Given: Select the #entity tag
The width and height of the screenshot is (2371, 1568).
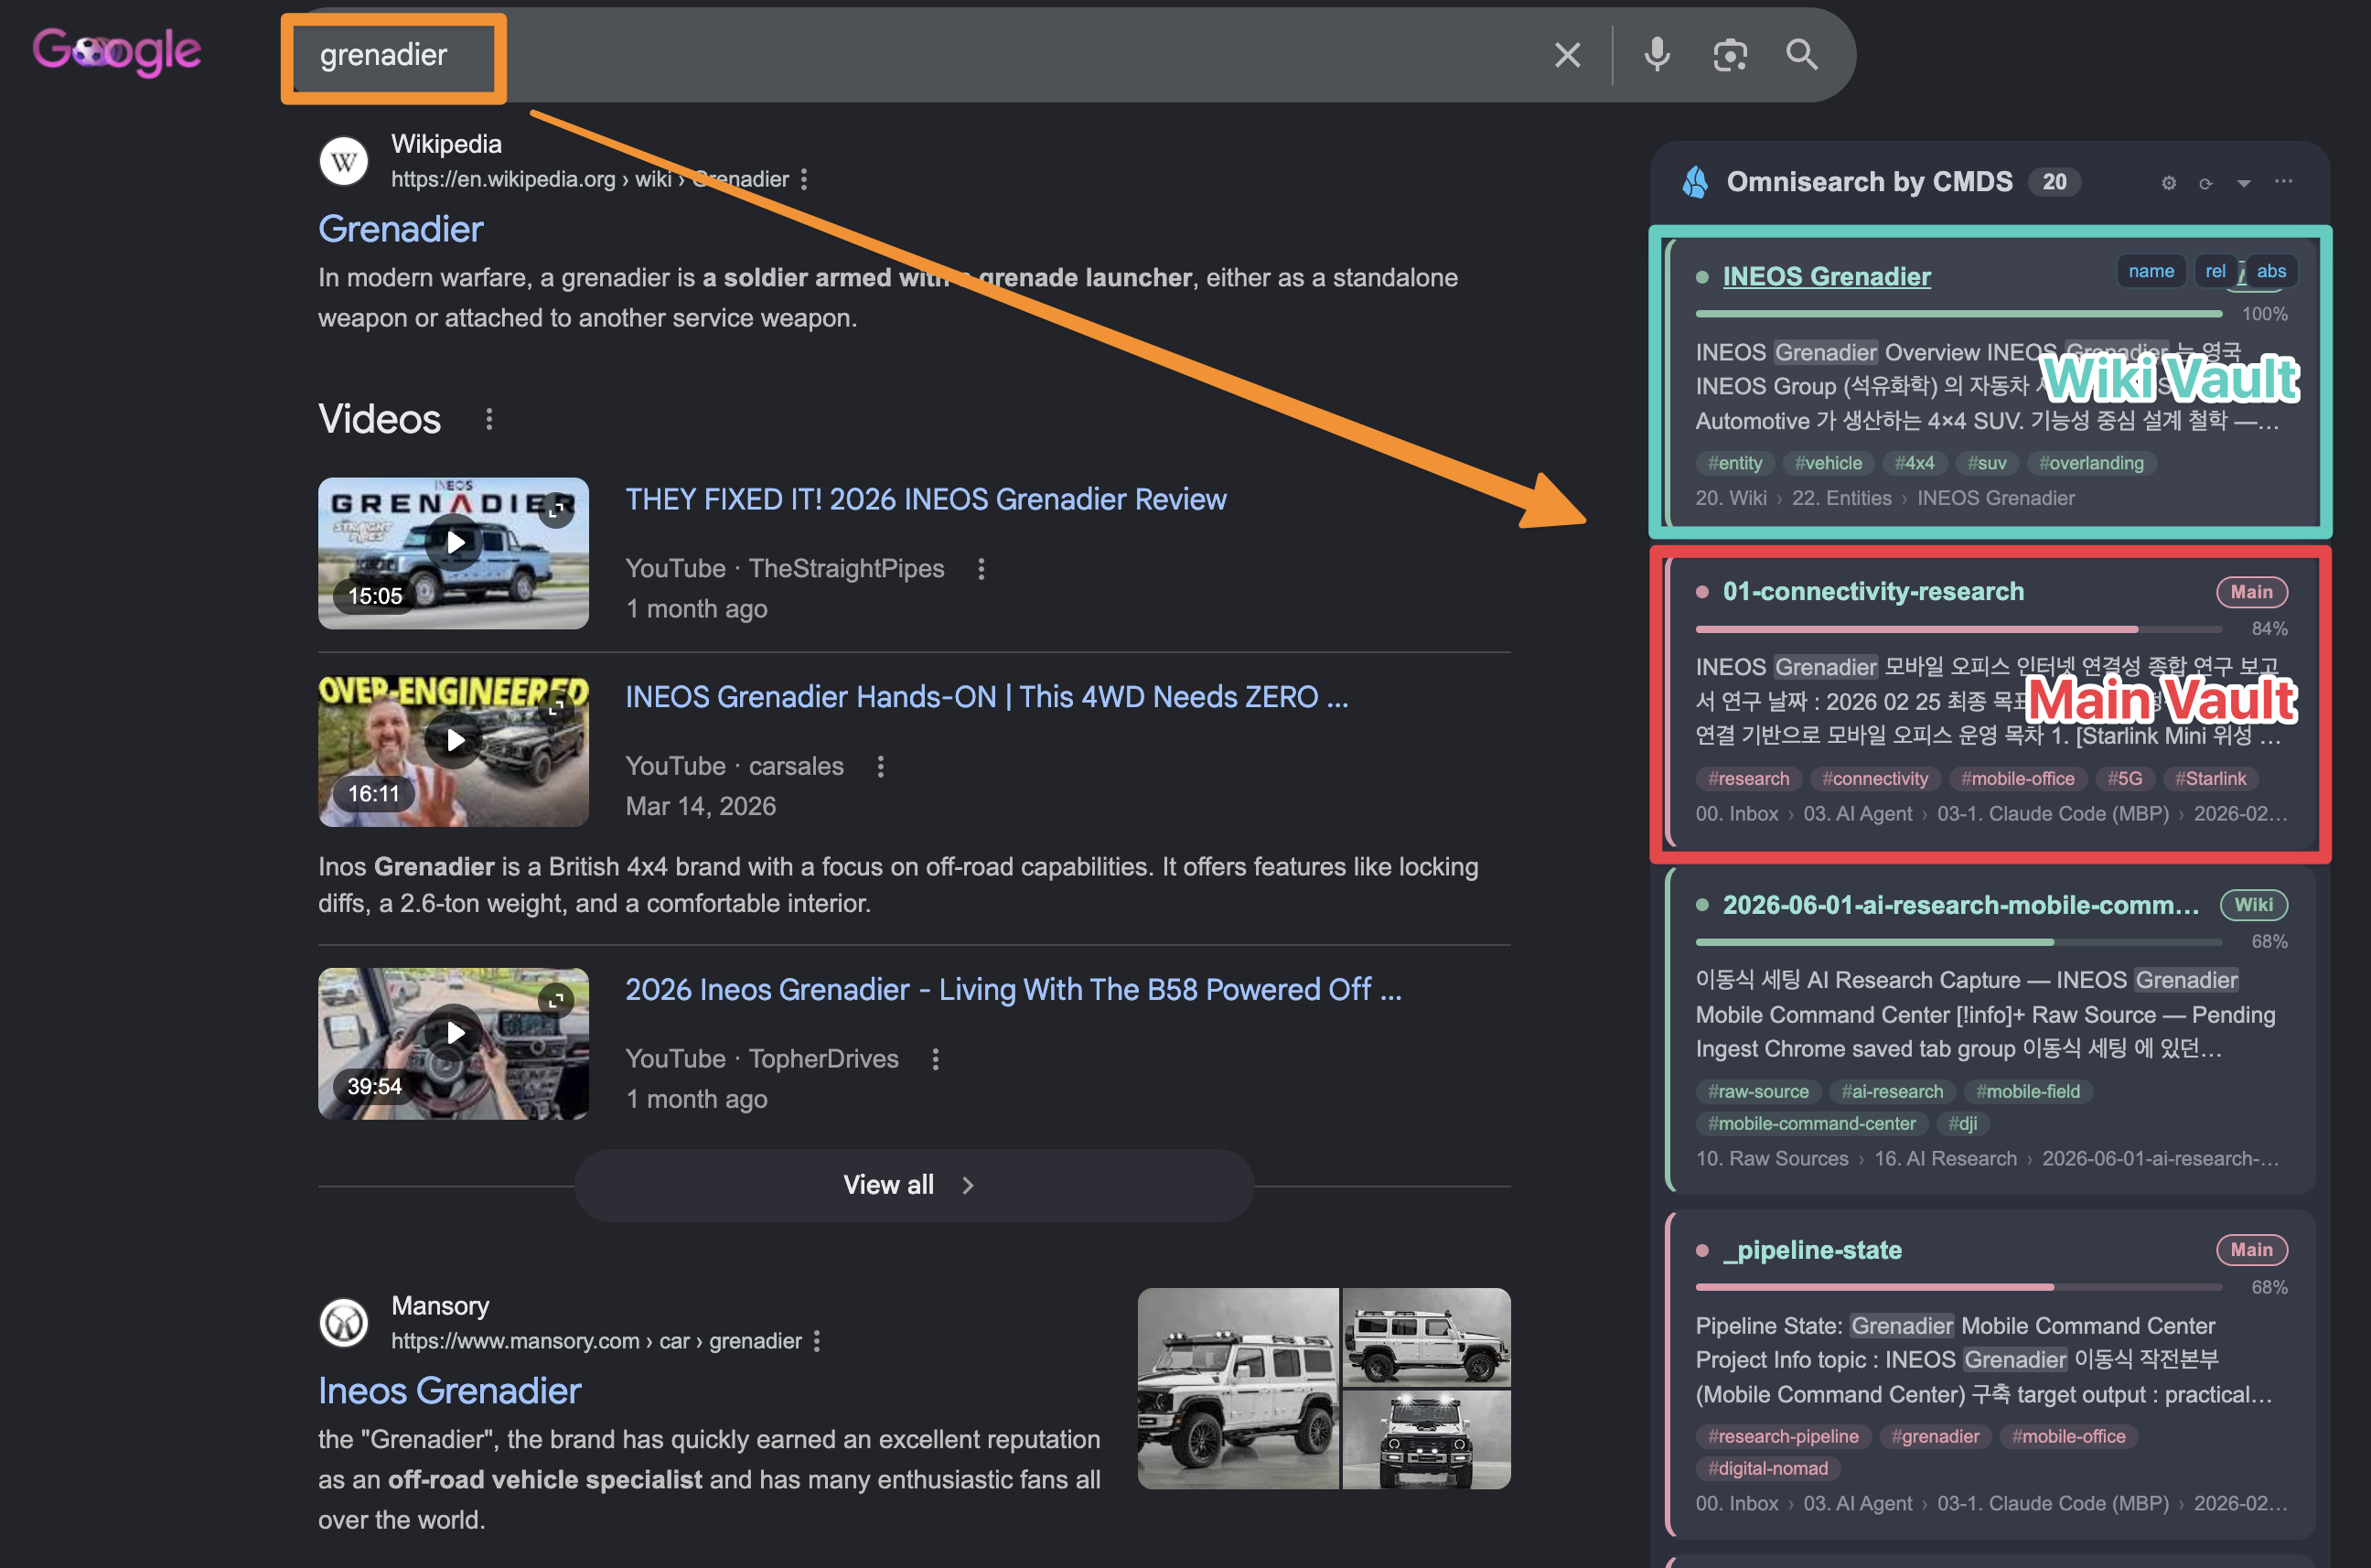Looking at the screenshot, I should pyautogui.click(x=1735, y=463).
